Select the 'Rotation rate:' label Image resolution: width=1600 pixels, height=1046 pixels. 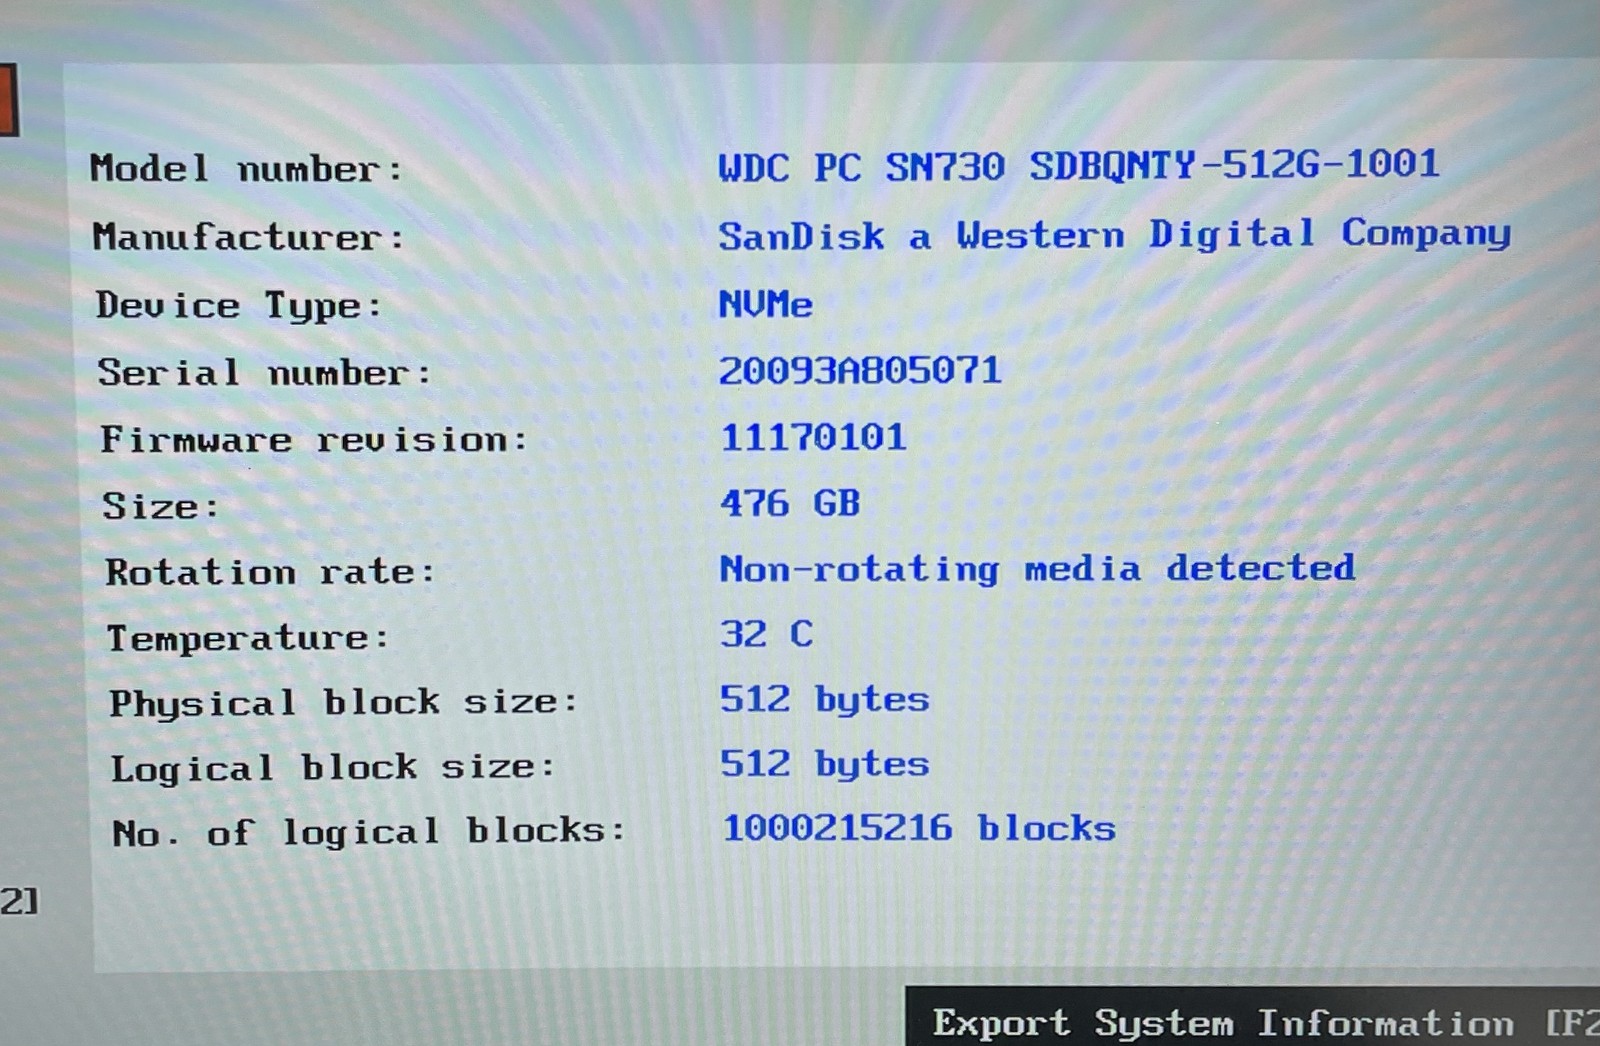click(x=270, y=571)
